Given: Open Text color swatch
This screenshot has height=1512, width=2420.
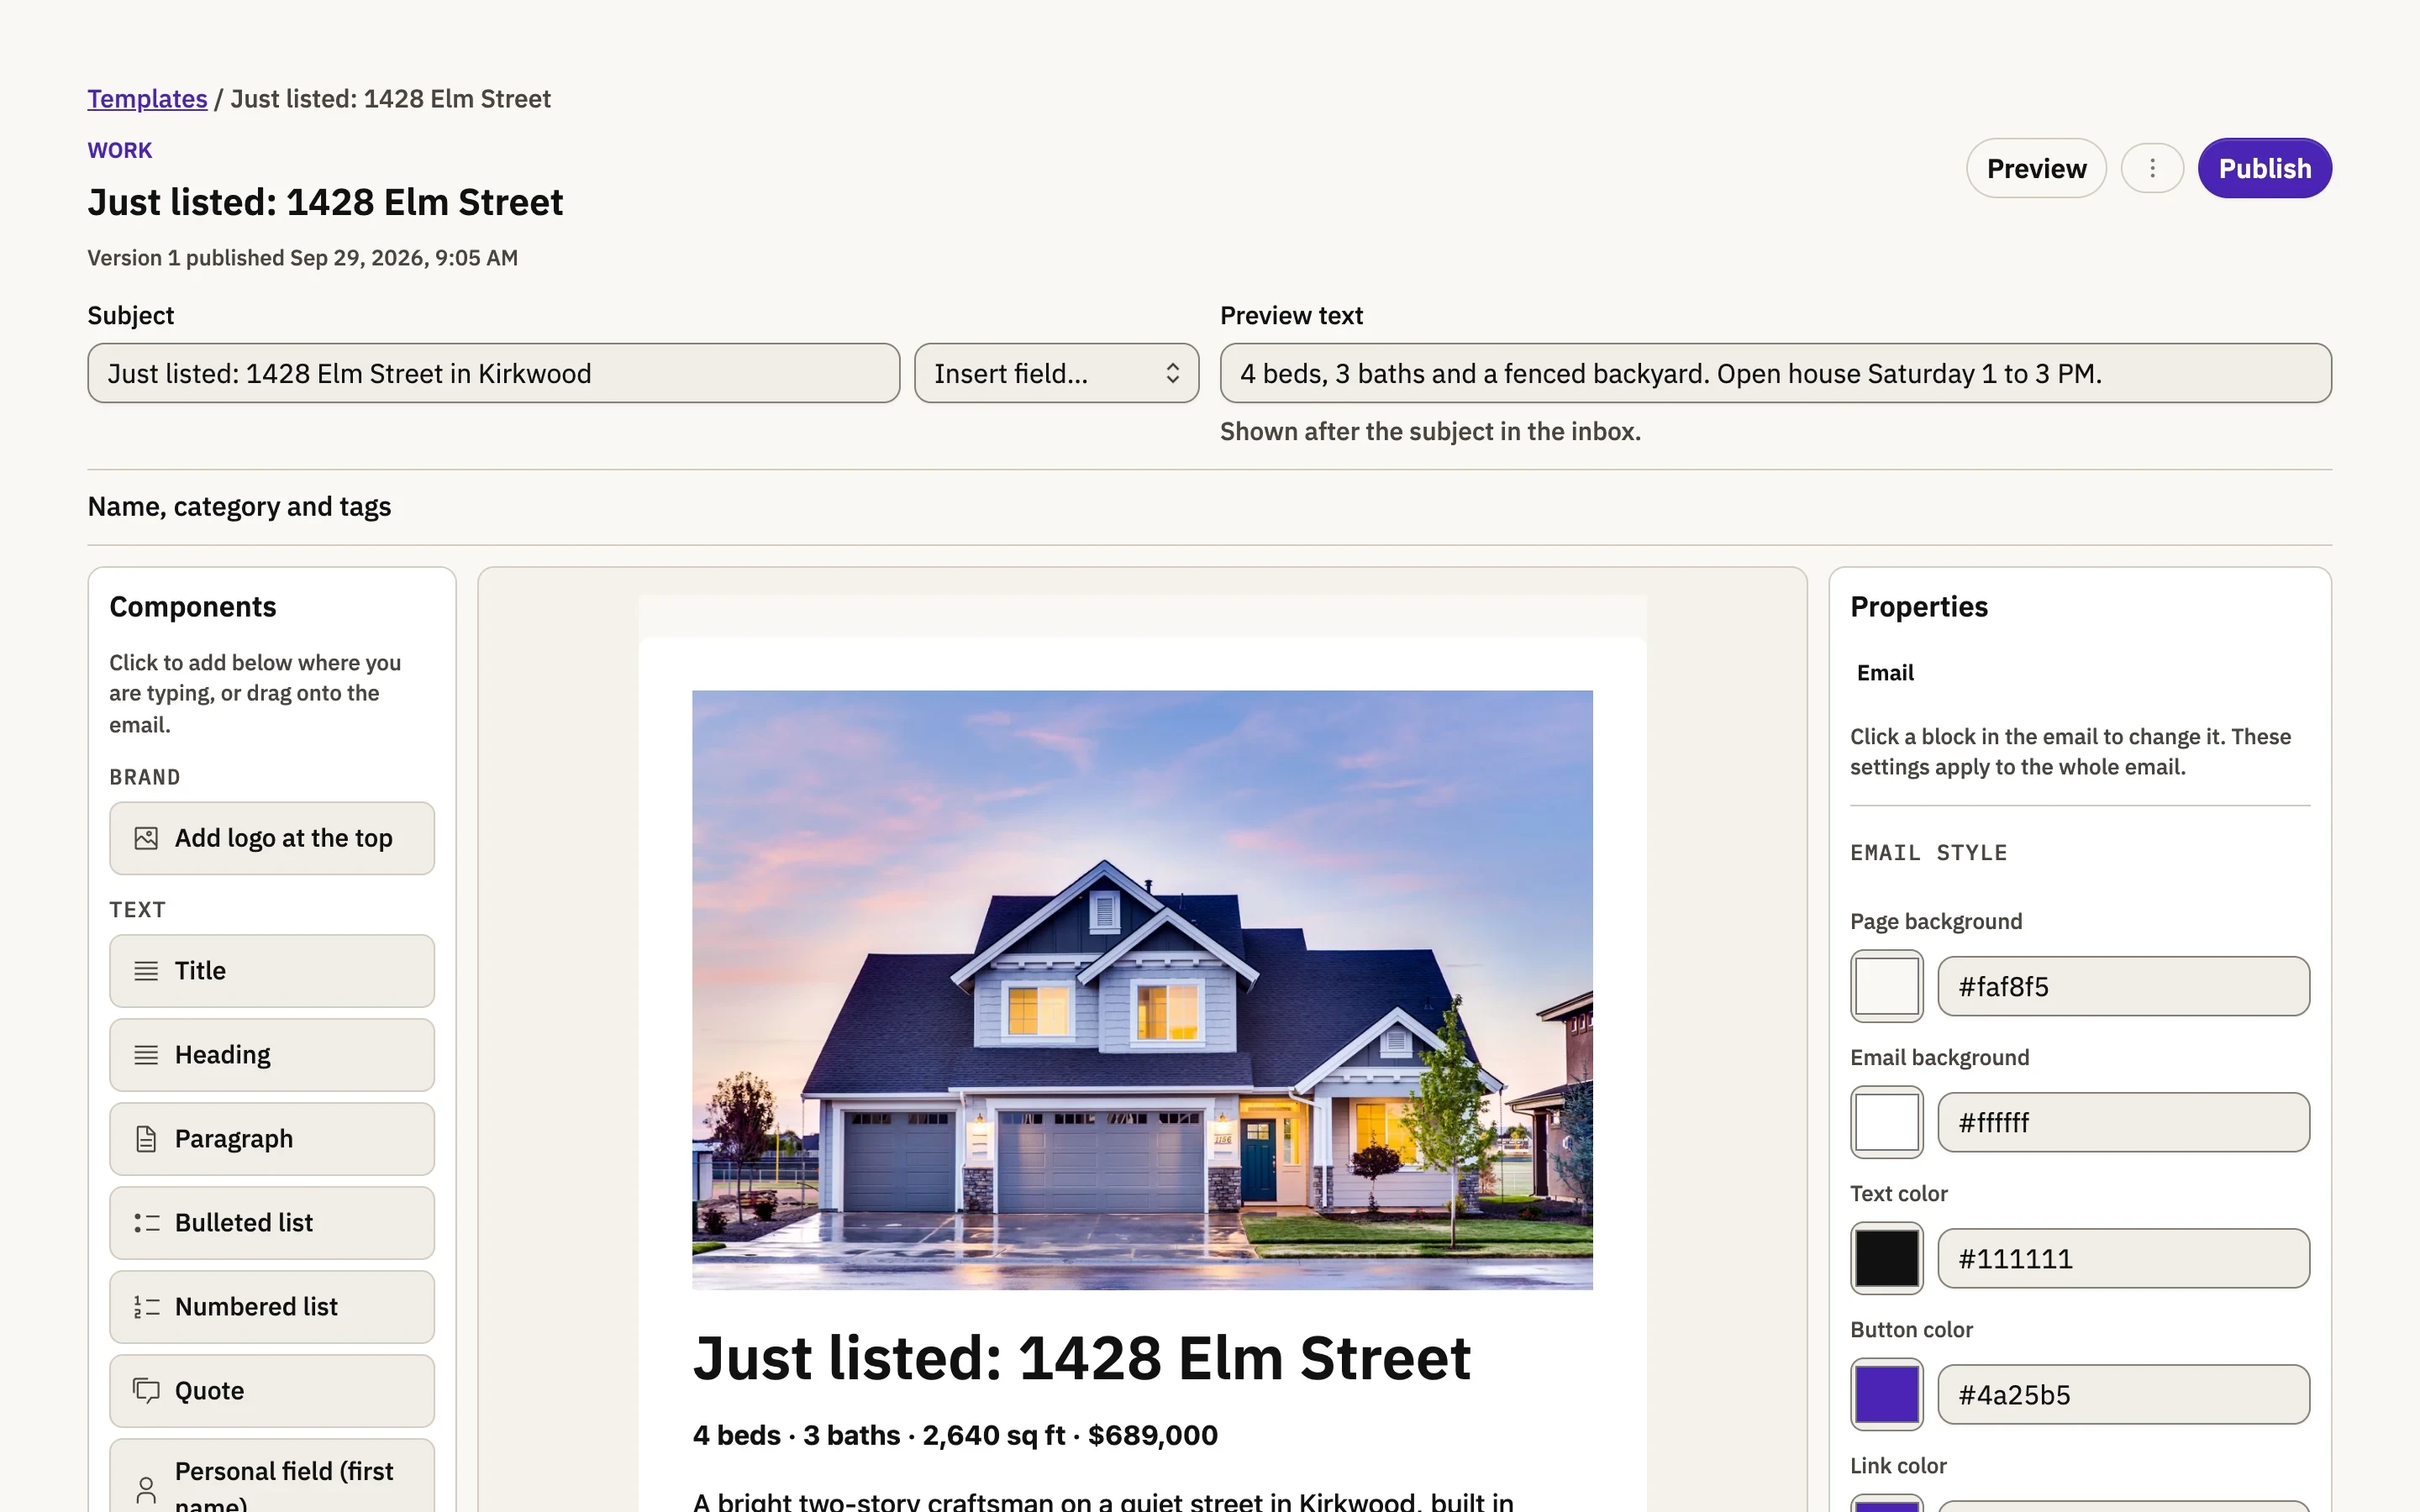Looking at the screenshot, I should pyautogui.click(x=1886, y=1258).
